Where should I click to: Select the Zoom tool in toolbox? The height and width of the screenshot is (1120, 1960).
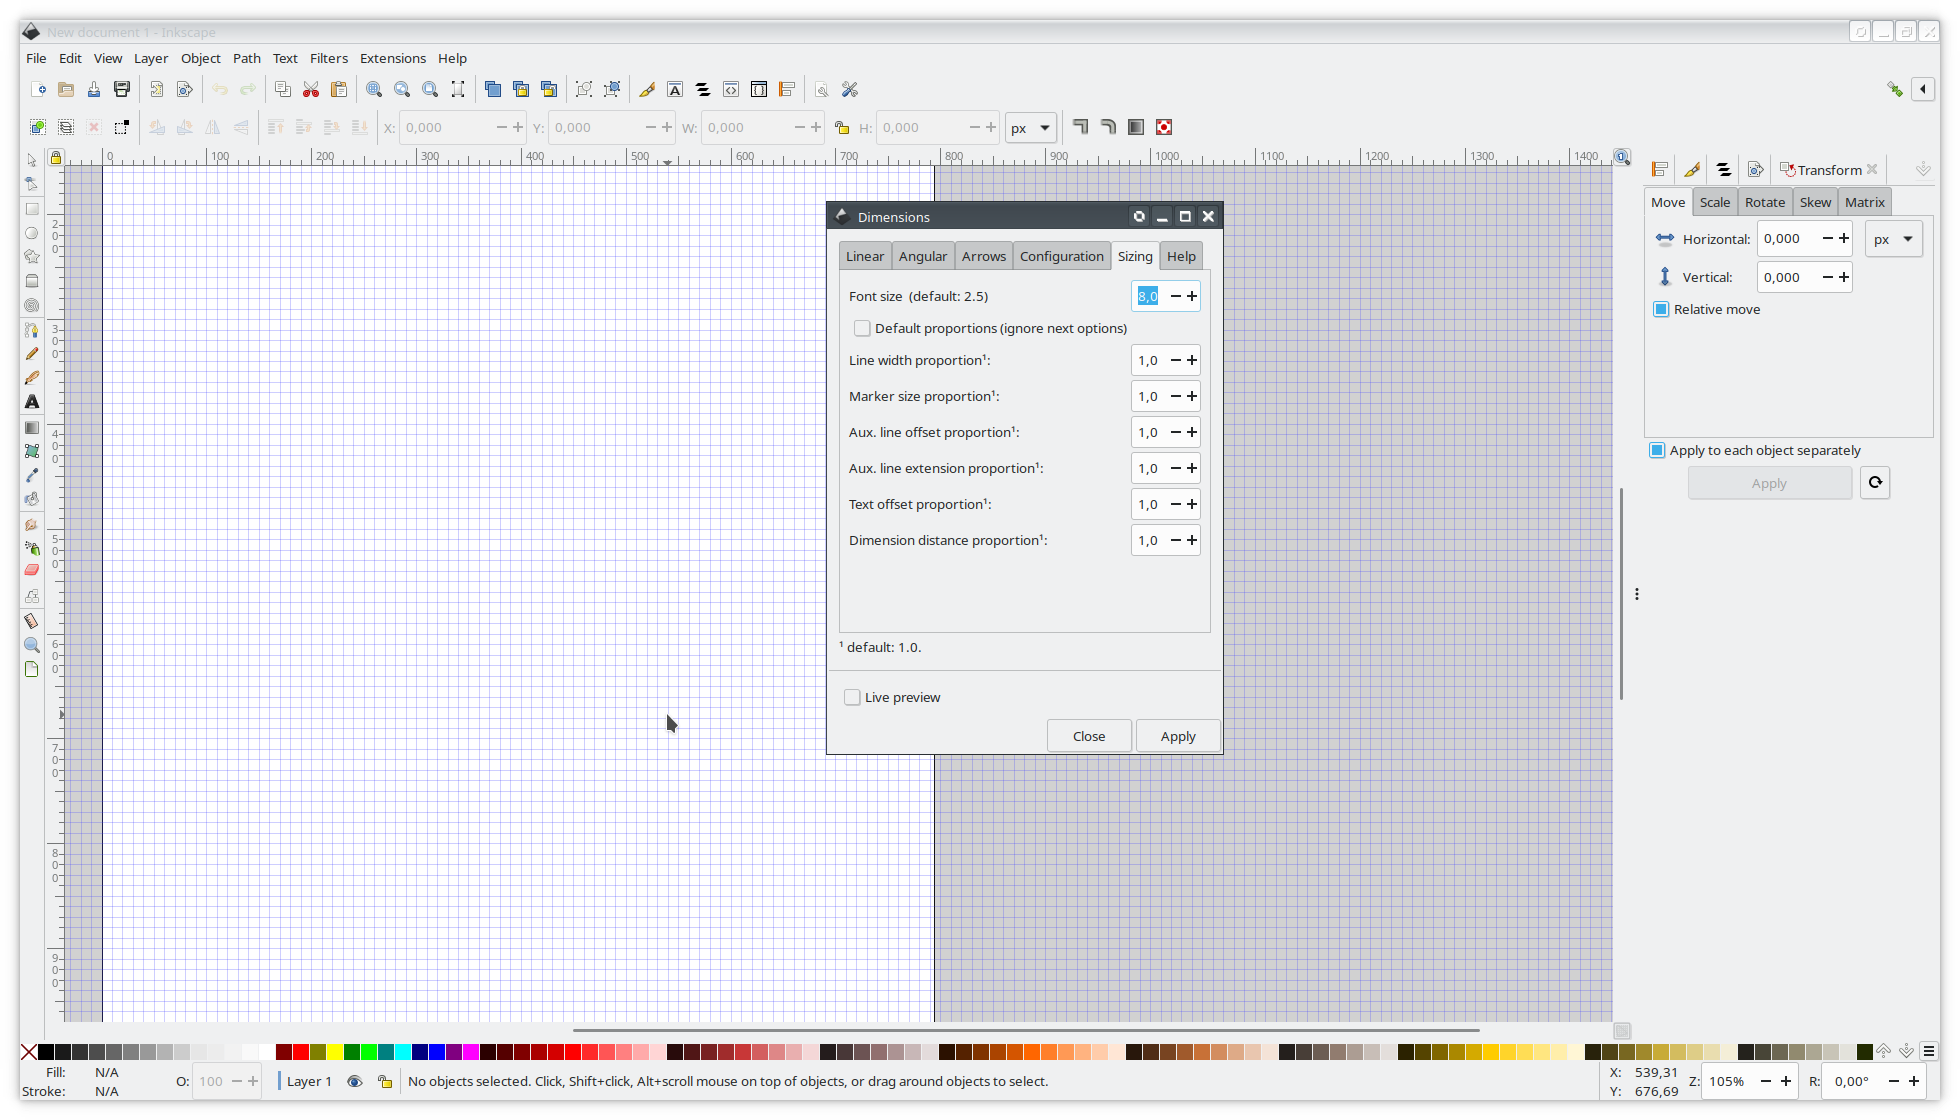click(x=32, y=645)
